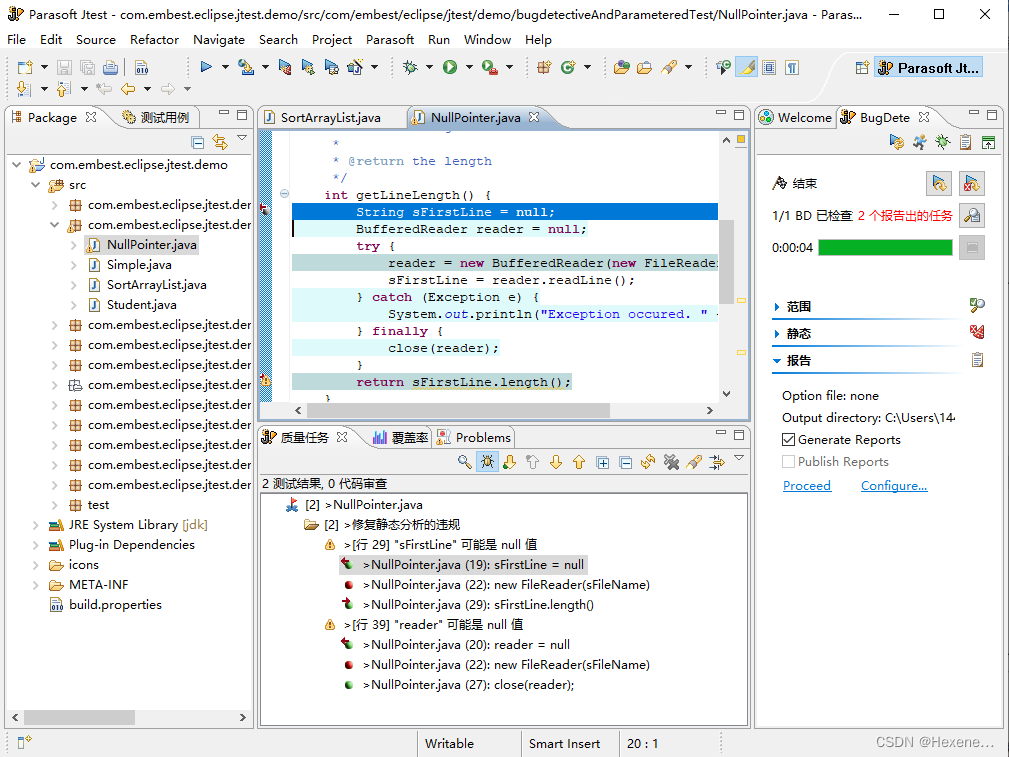Click the clipboard report icon in 报告 section
This screenshot has width=1009, height=757.
pos(978,359)
